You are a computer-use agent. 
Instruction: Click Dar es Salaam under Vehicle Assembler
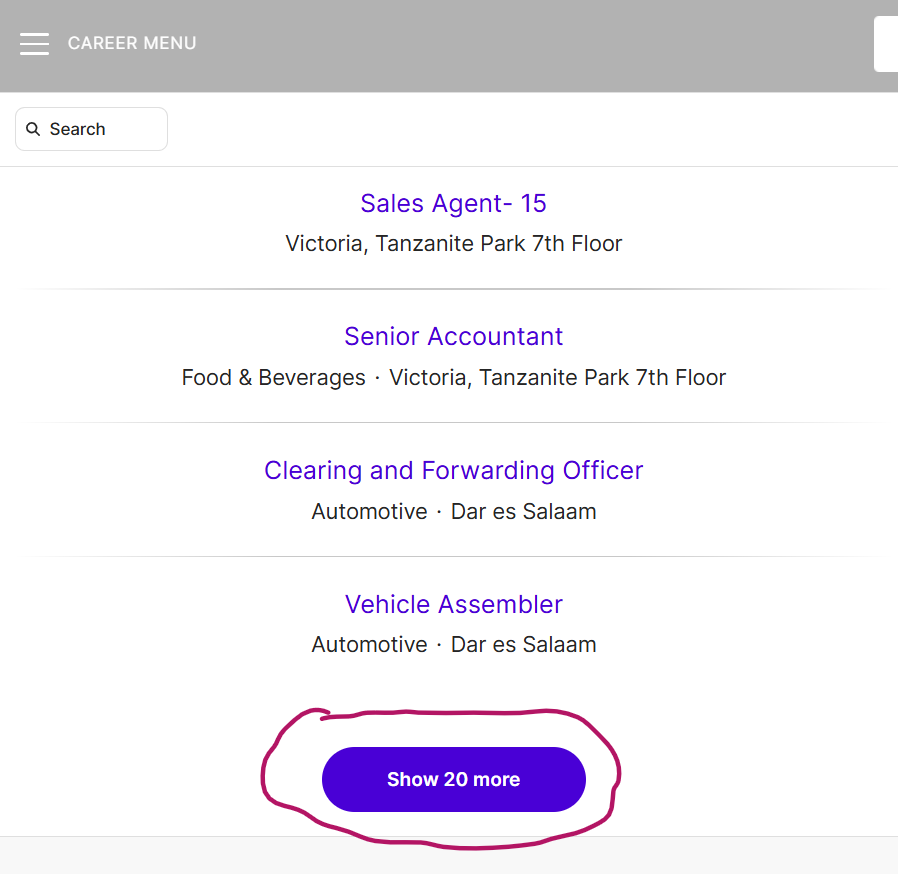click(523, 644)
